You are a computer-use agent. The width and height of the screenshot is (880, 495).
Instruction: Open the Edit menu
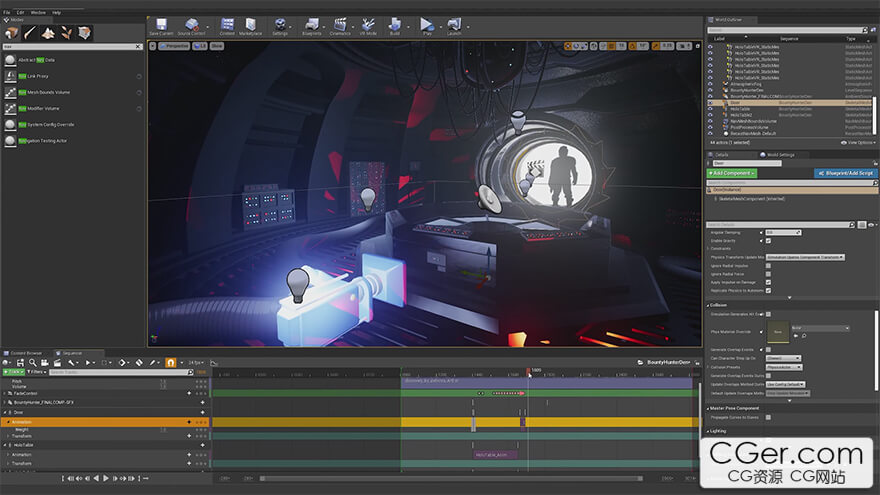20,12
